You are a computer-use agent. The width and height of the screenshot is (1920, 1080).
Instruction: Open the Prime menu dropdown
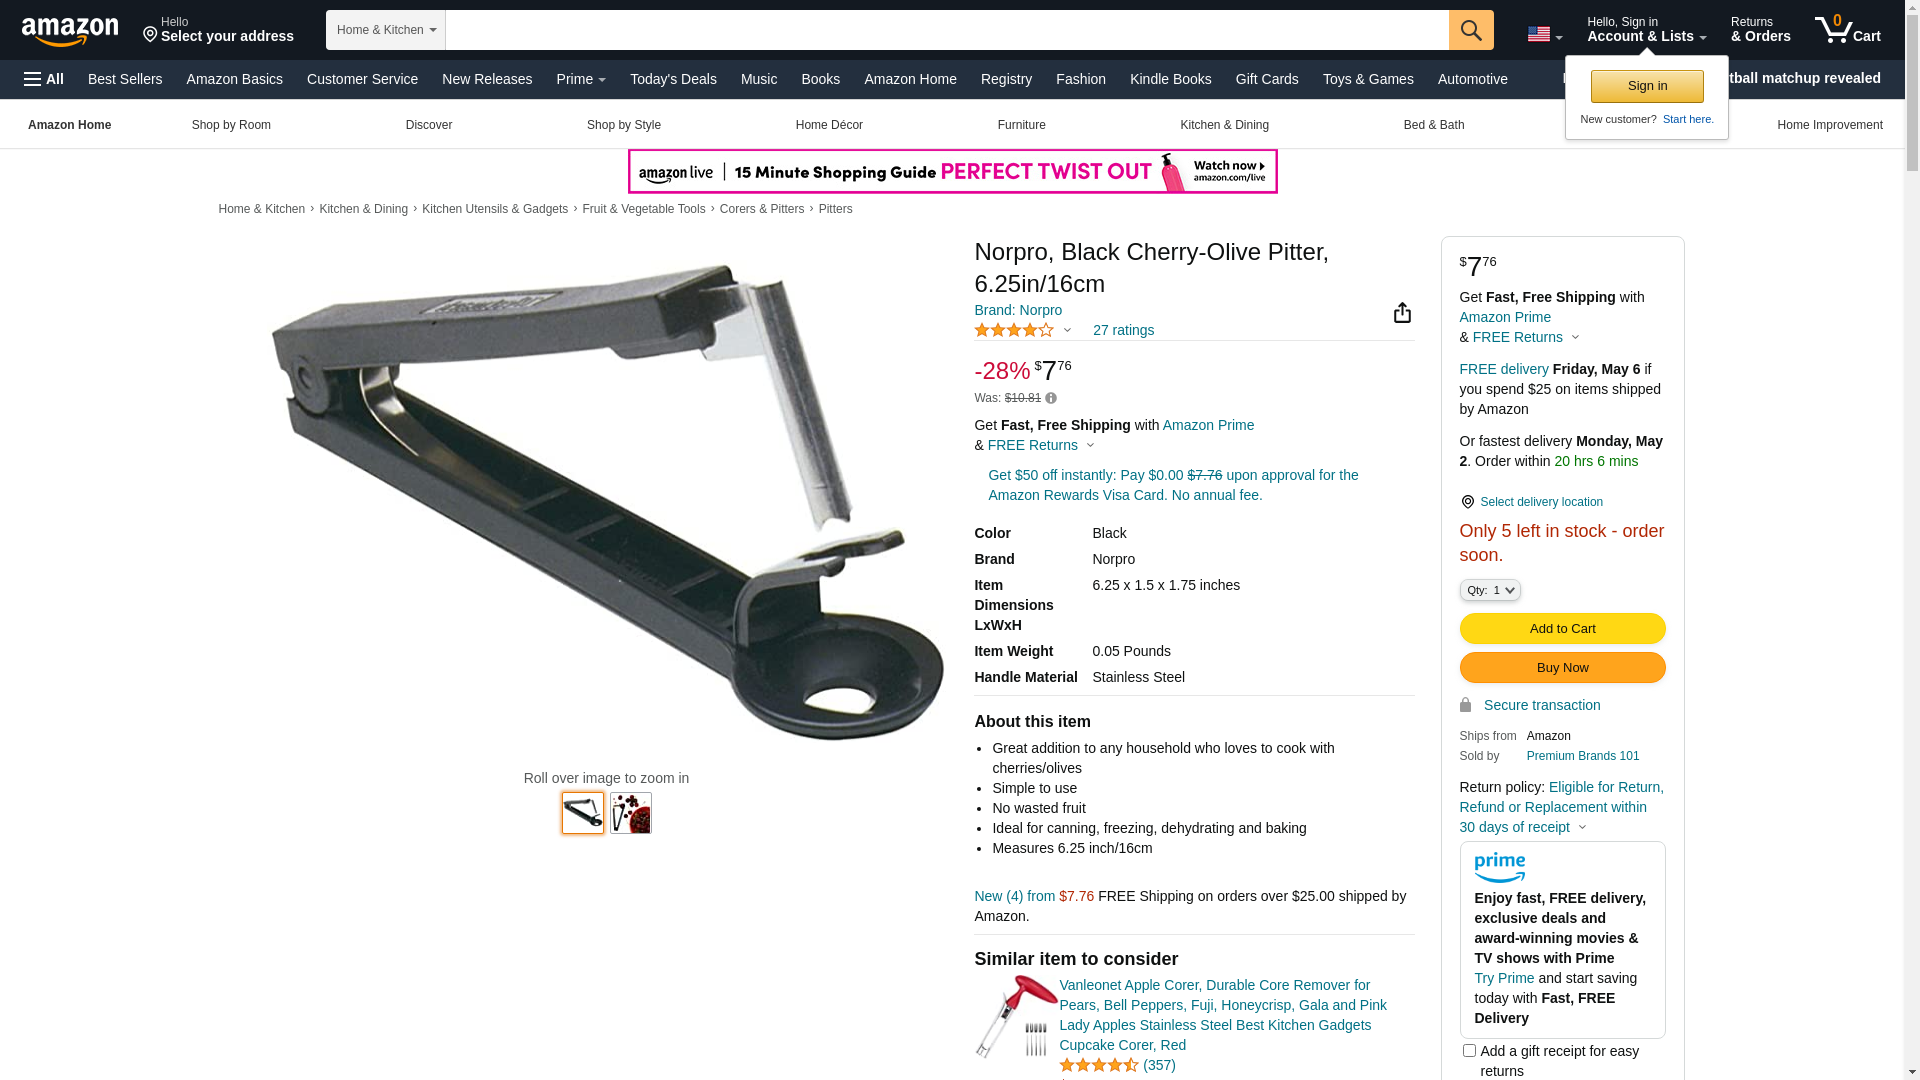(x=581, y=79)
